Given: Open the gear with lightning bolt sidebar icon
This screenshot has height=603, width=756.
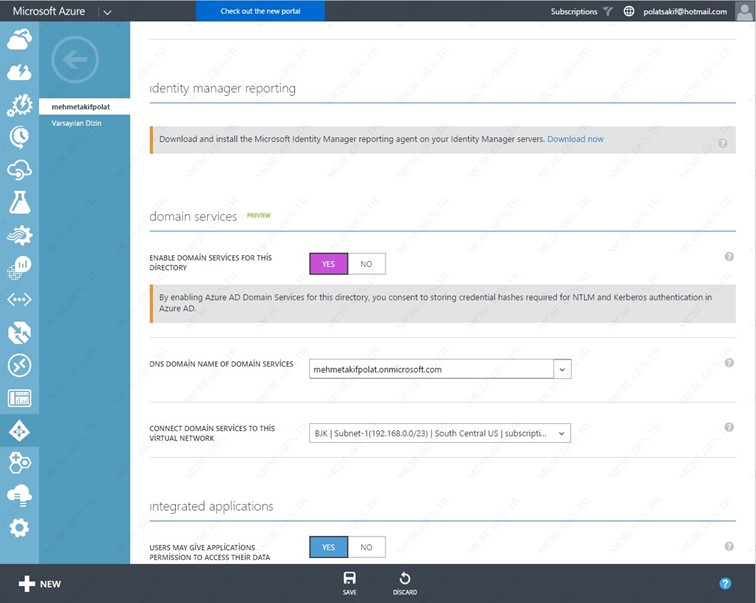Looking at the screenshot, I should [19, 105].
